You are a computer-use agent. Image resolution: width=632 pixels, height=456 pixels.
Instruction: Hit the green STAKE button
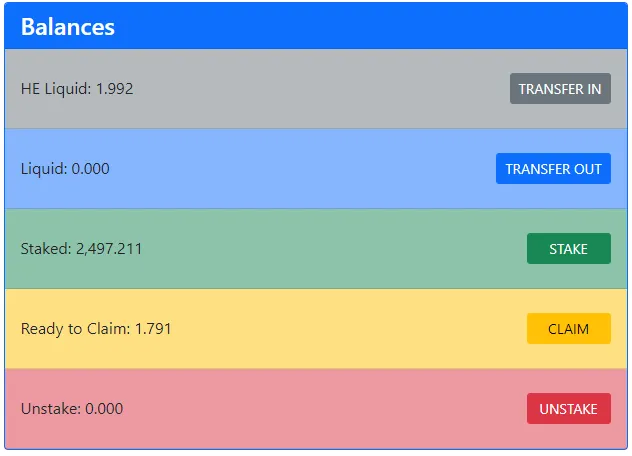pos(568,249)
